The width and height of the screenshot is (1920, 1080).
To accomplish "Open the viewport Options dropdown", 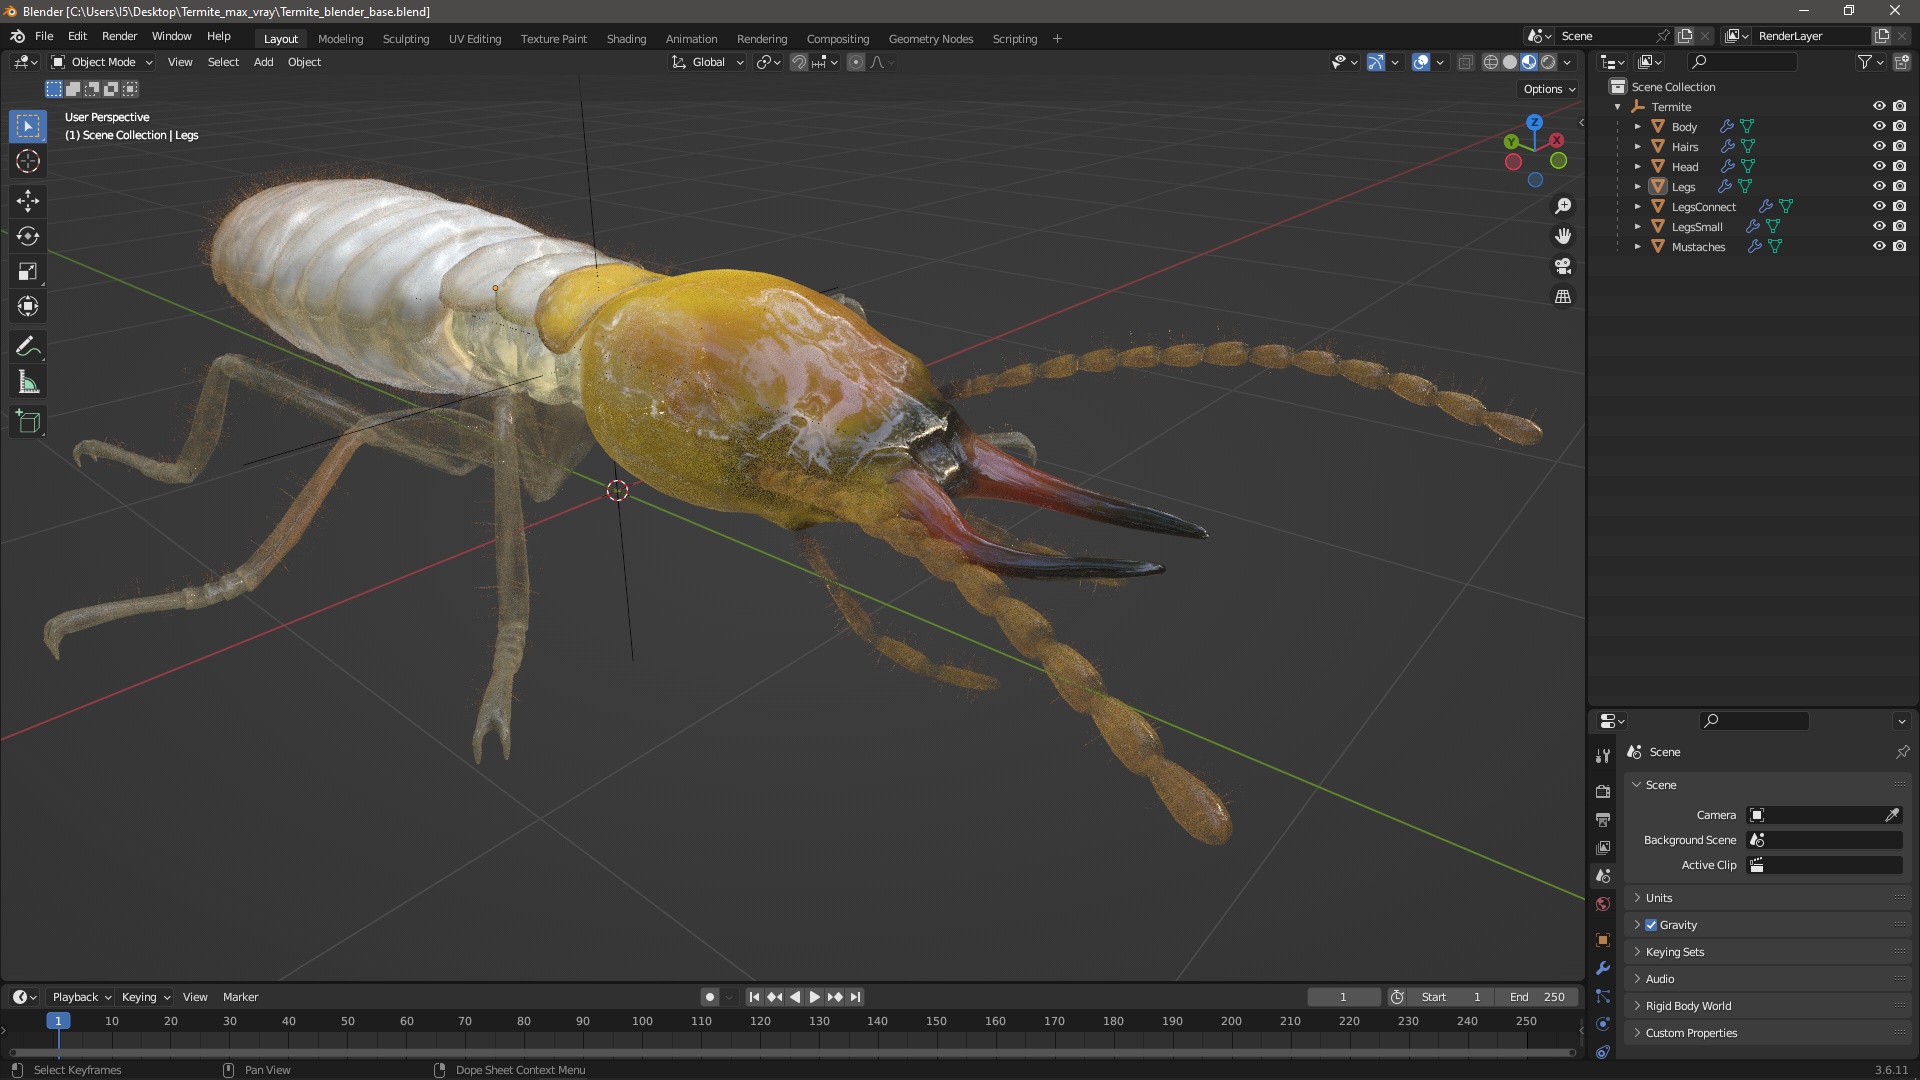I will (x=1549, y=89).
